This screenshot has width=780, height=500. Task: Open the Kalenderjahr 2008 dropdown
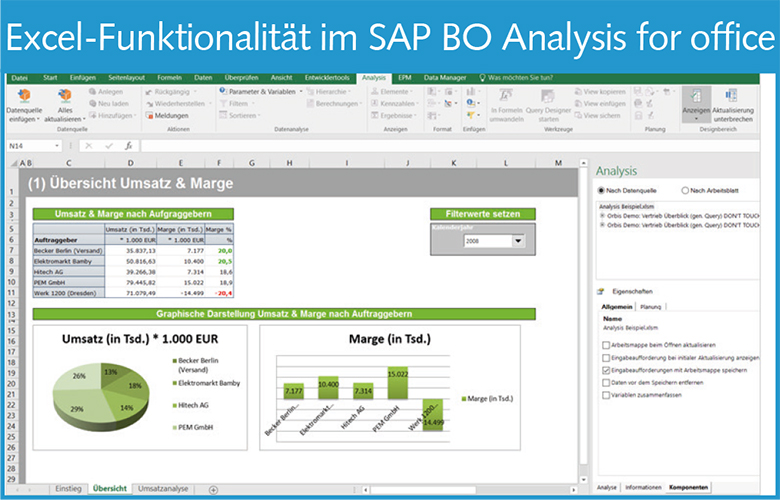(x=518, y=241)
